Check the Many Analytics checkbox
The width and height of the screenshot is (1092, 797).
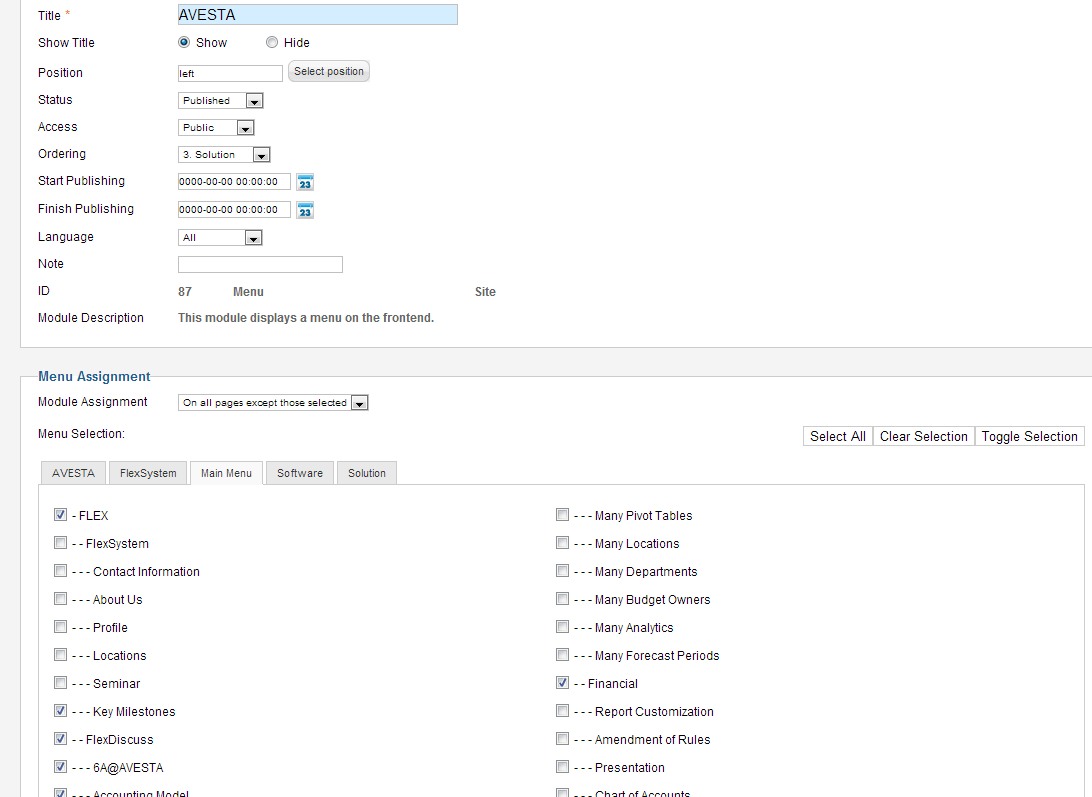[x=563, y=626]
